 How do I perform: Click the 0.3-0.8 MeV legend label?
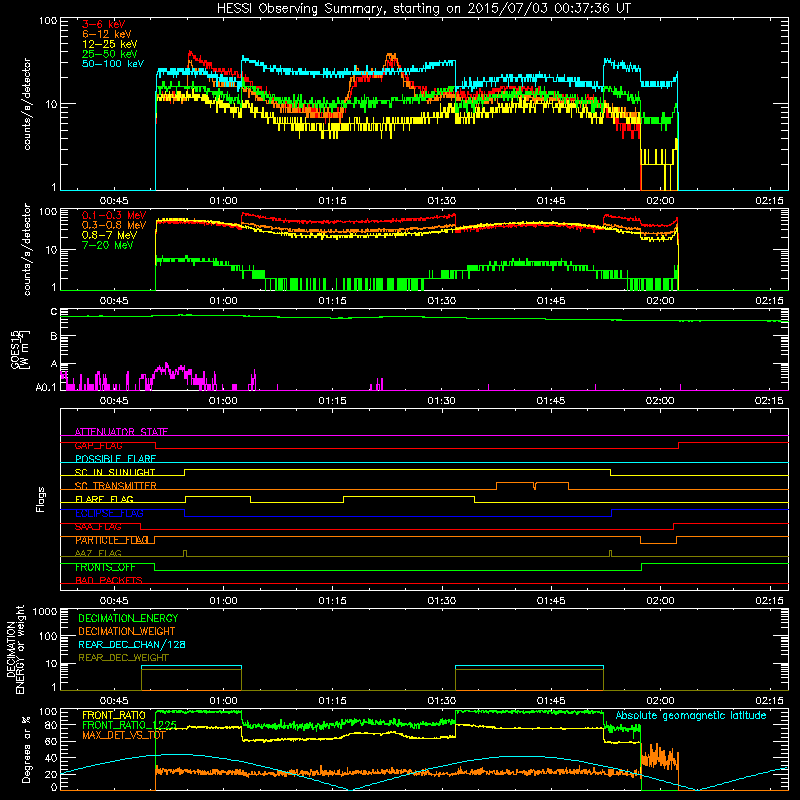click(114, 225)
